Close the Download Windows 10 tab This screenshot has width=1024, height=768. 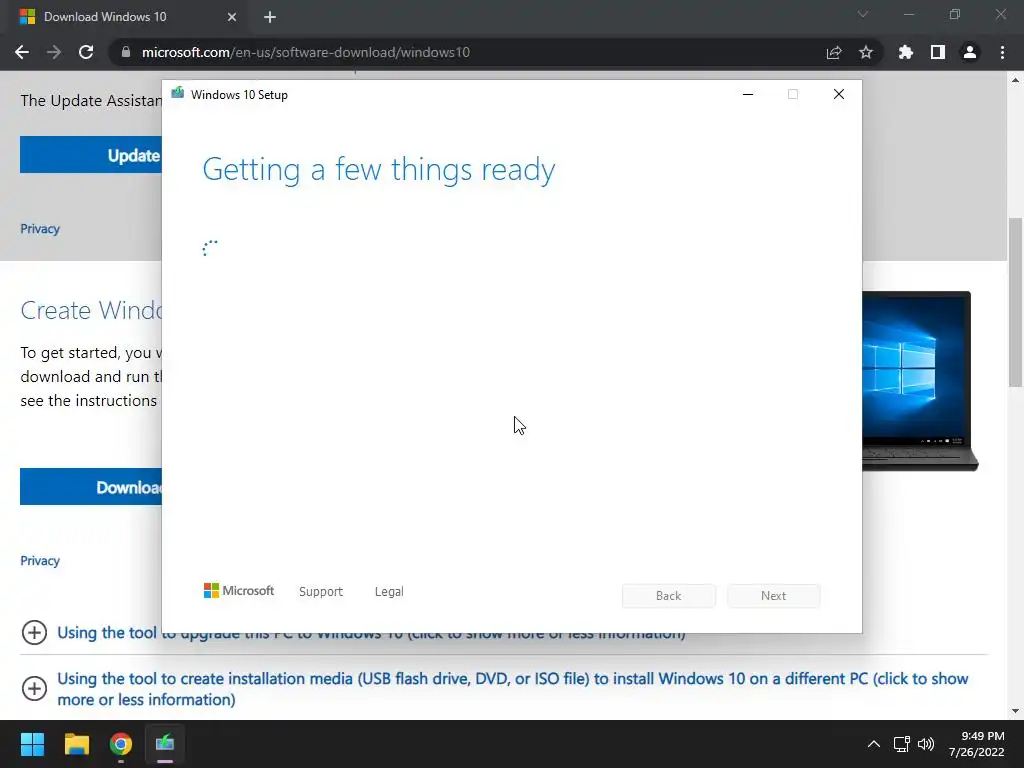[x=232, y=17]
